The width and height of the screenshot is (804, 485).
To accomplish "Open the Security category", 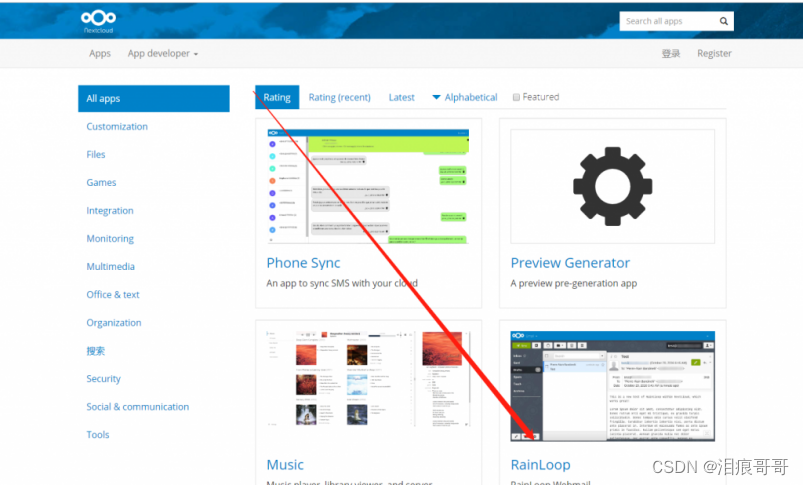I will point(104,379).
